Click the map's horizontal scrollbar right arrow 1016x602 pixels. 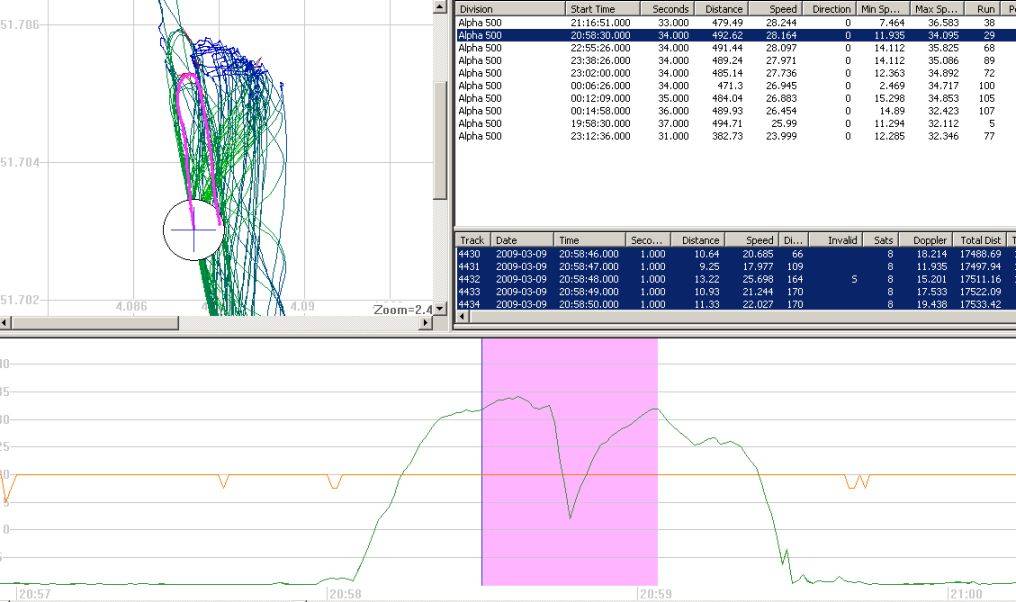[426, 323]
